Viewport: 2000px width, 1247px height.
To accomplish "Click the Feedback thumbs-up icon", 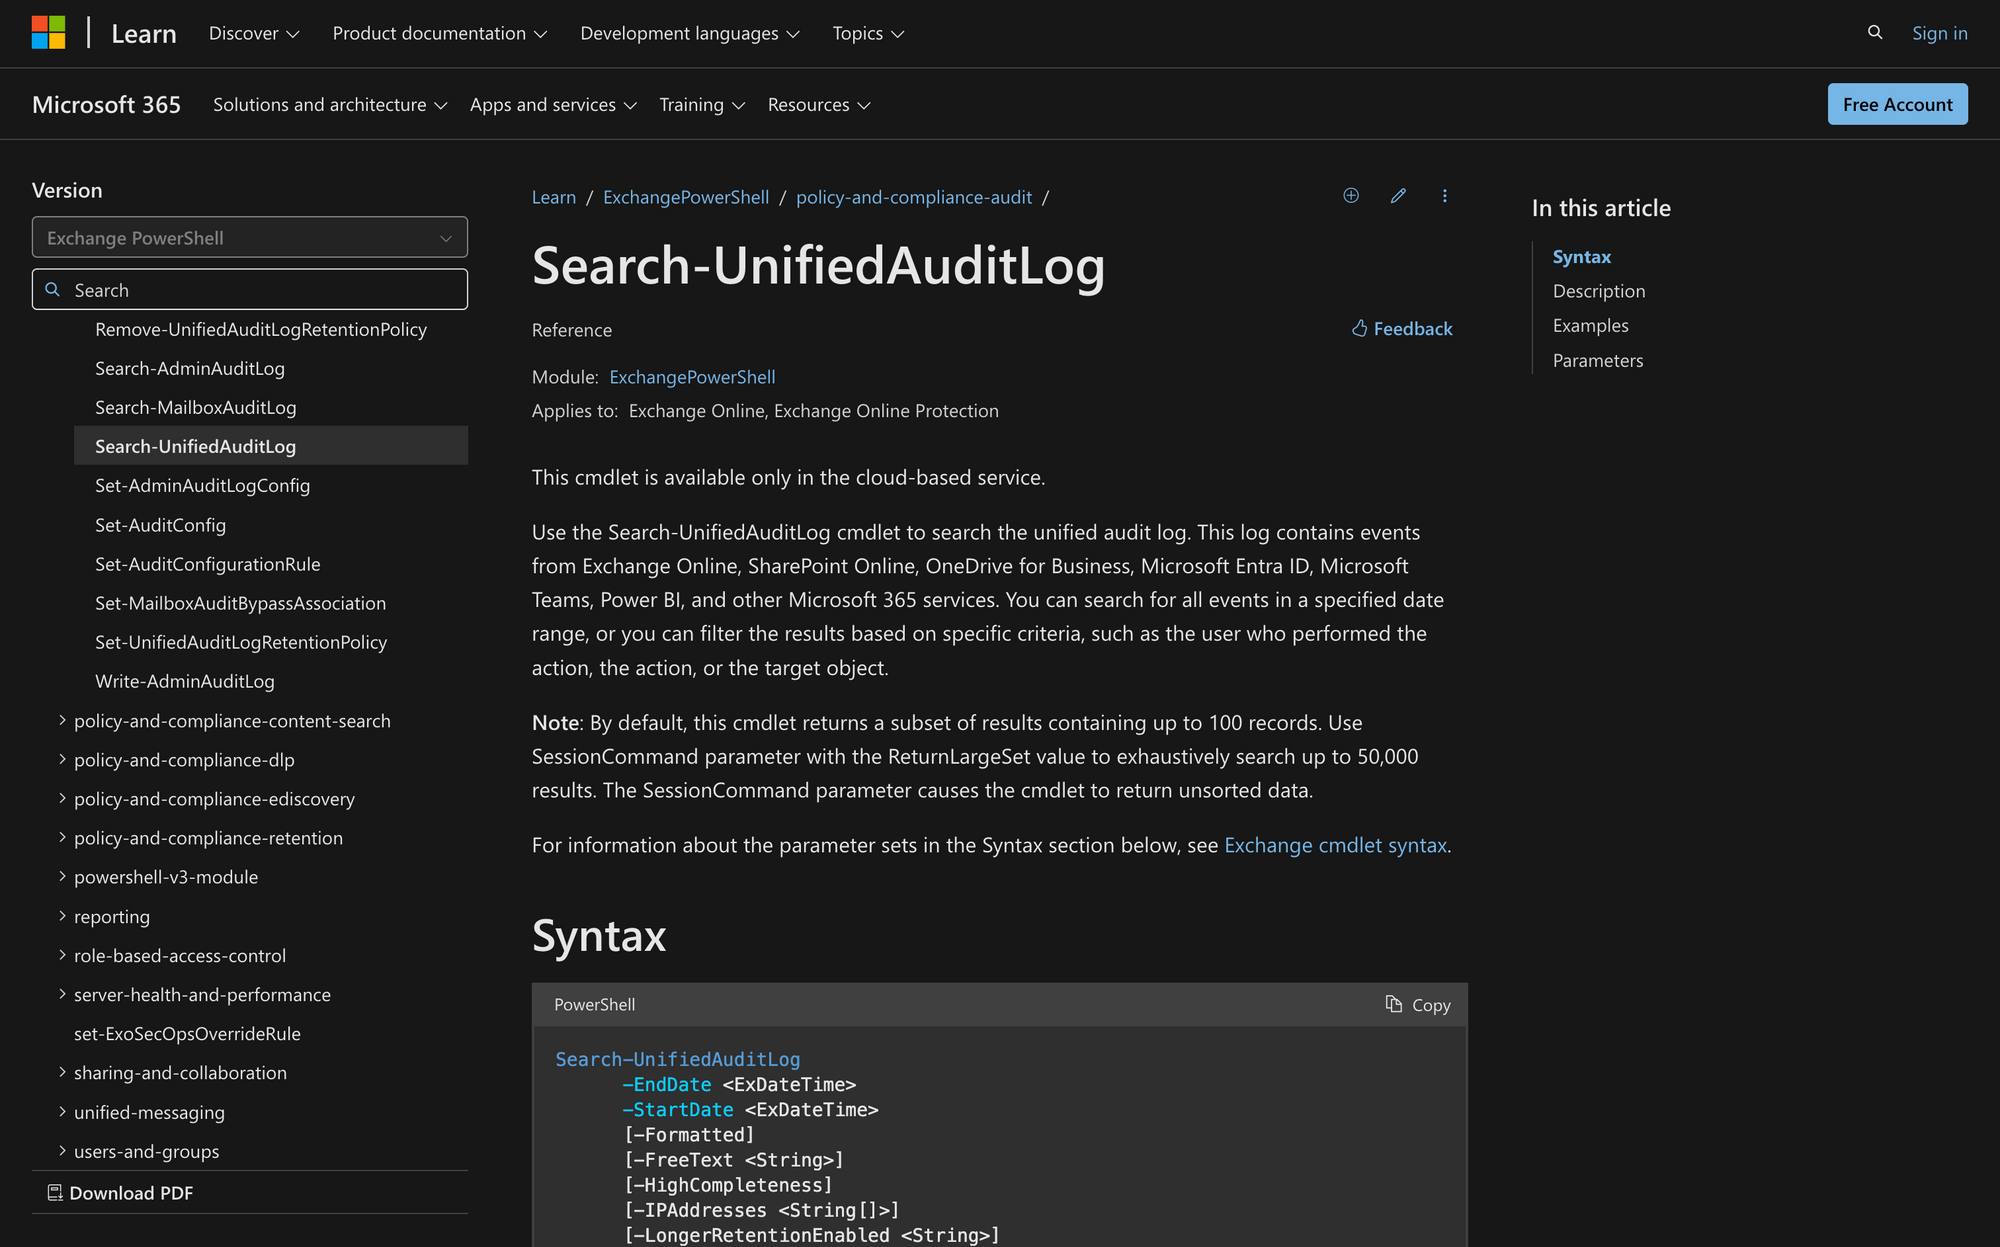I will pyautogui.click(x=1359, y=328).
